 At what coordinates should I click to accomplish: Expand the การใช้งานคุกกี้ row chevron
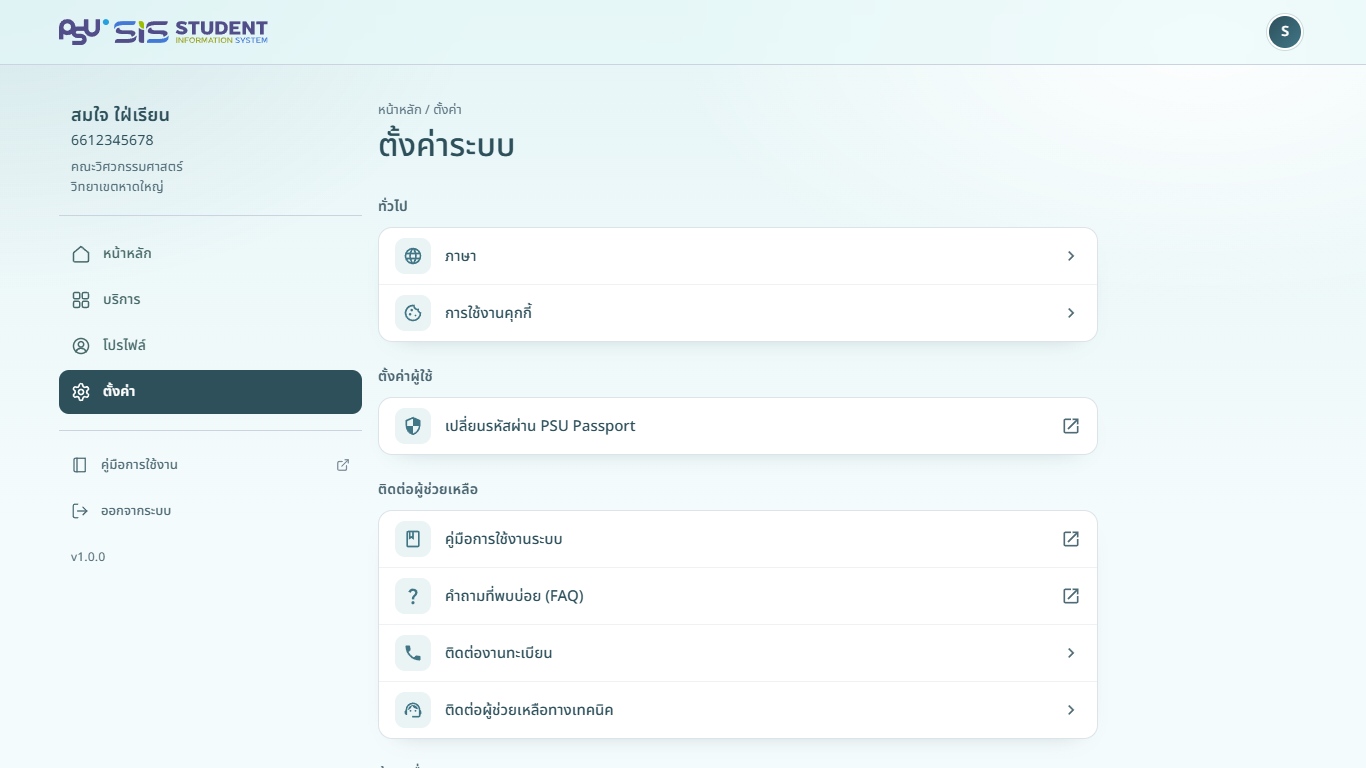pyautogui.click(x=1071, y=313)
